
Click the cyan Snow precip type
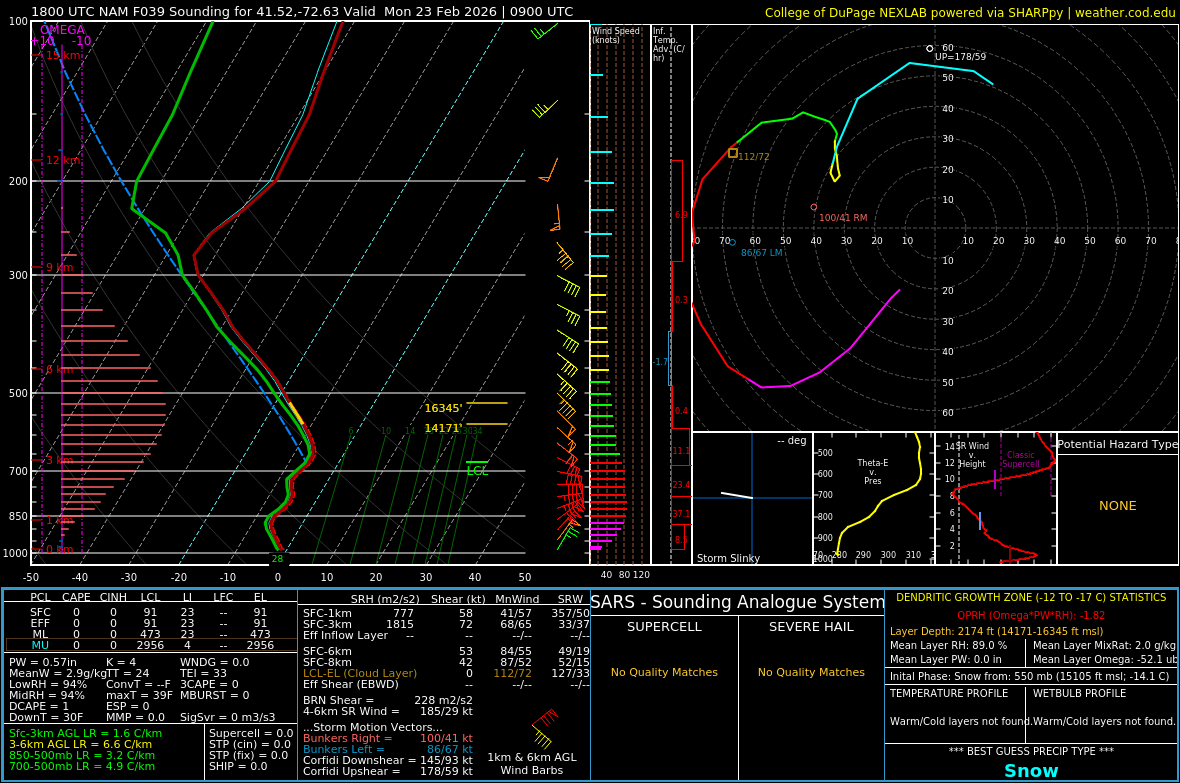1031,771
